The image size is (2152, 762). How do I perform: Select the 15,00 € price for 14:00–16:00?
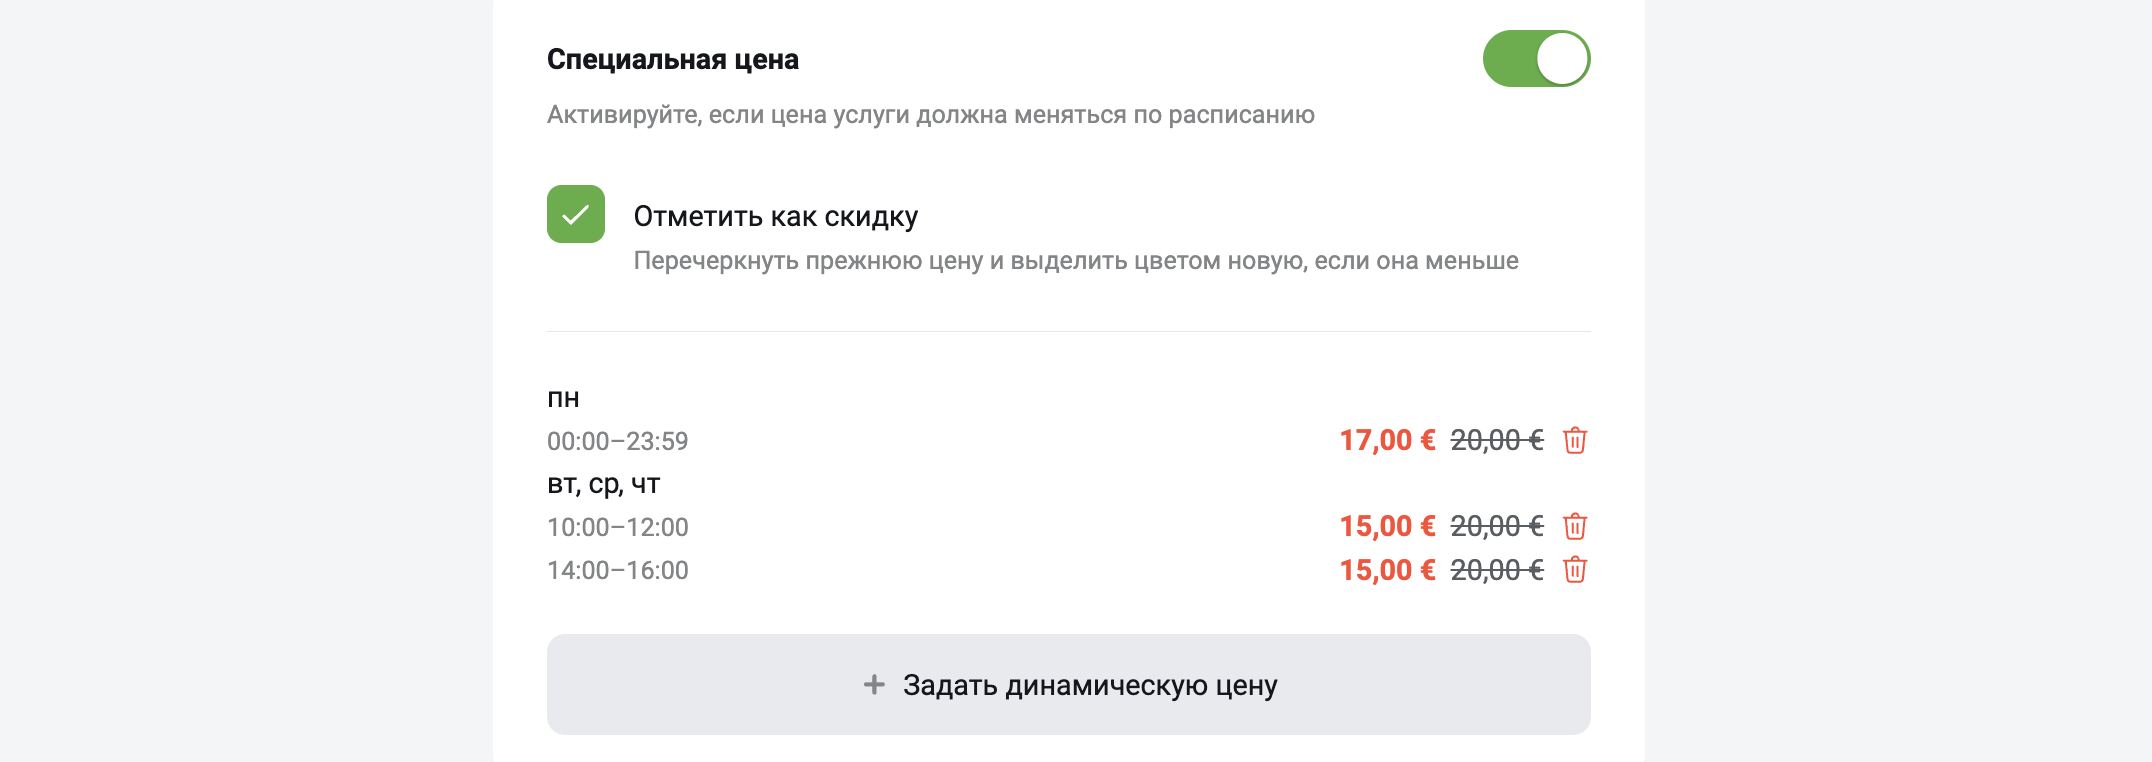[x=1387, y=570]
